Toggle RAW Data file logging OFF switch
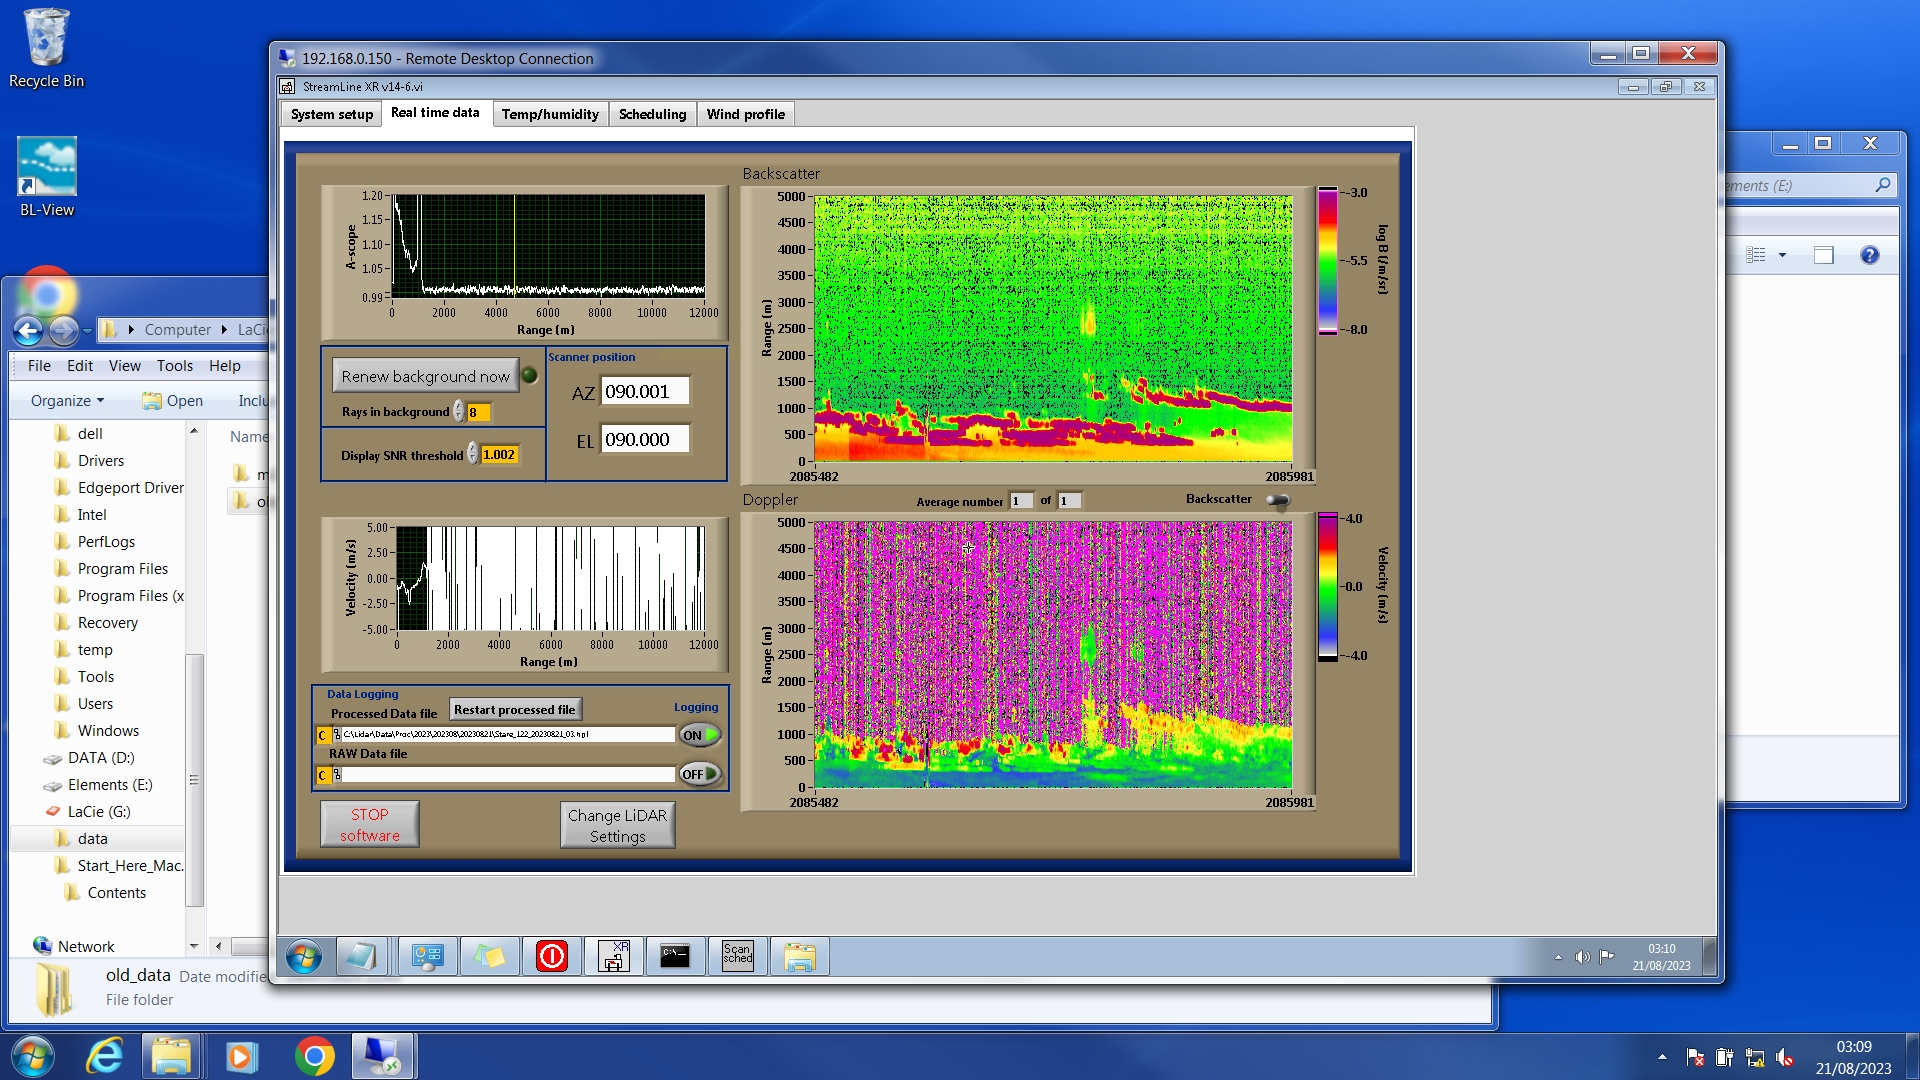 pos(700,774)
